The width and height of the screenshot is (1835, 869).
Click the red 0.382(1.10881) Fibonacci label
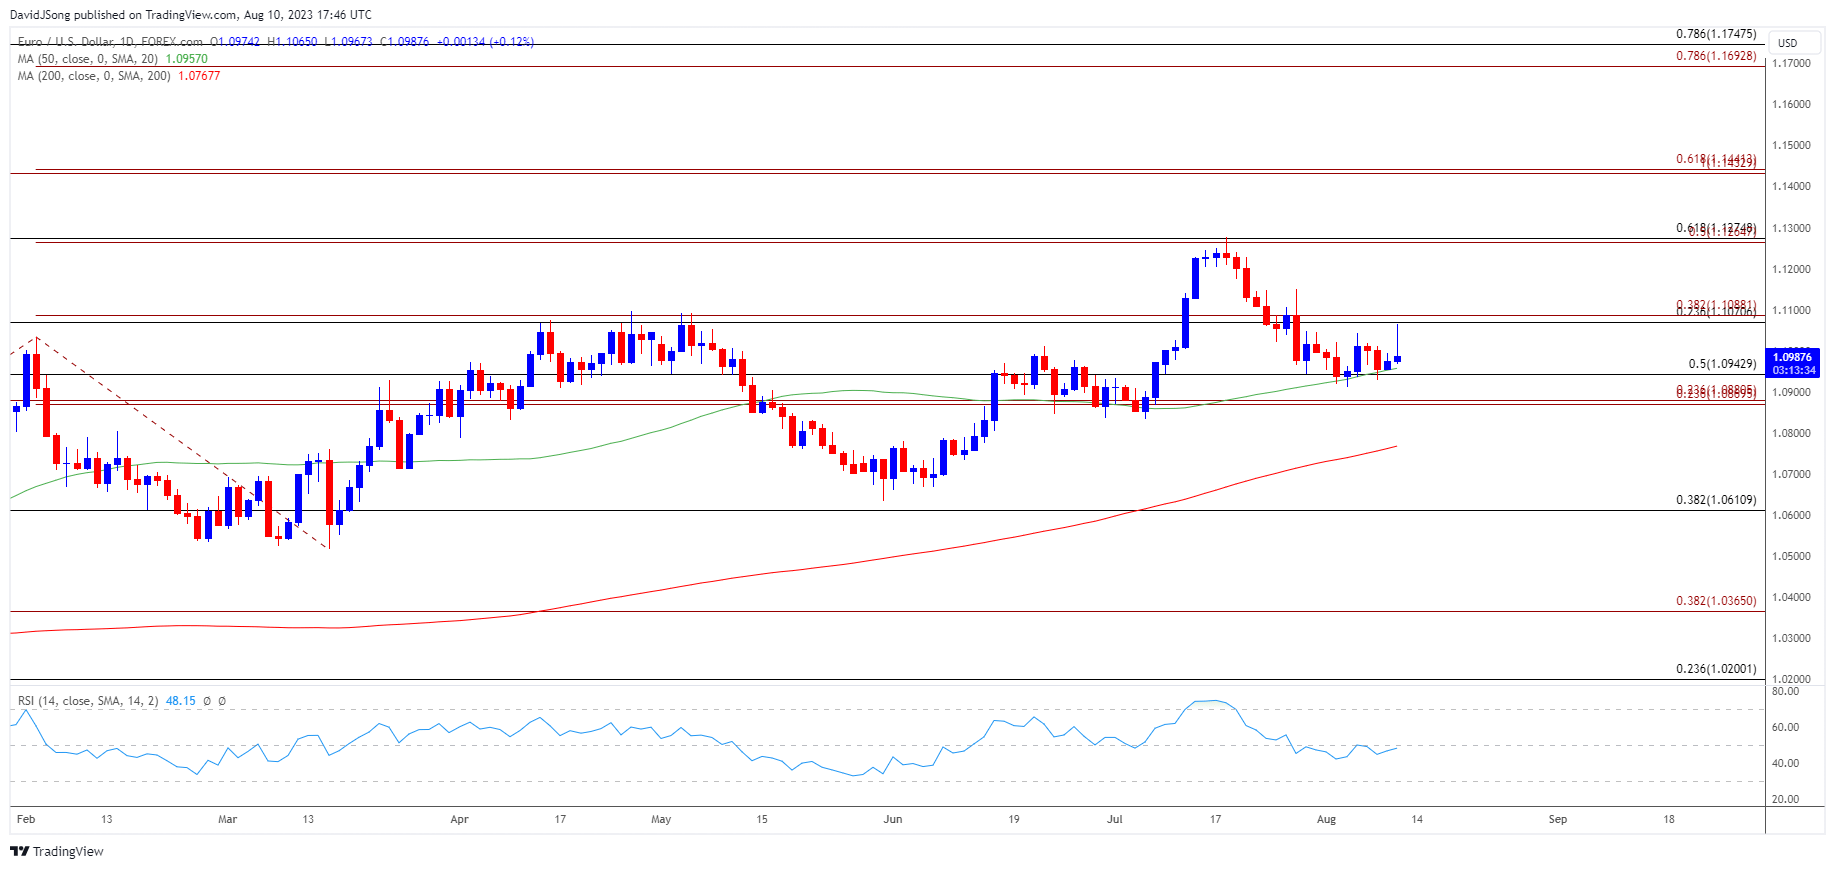pyautogui.click(x=1716, y=304)
